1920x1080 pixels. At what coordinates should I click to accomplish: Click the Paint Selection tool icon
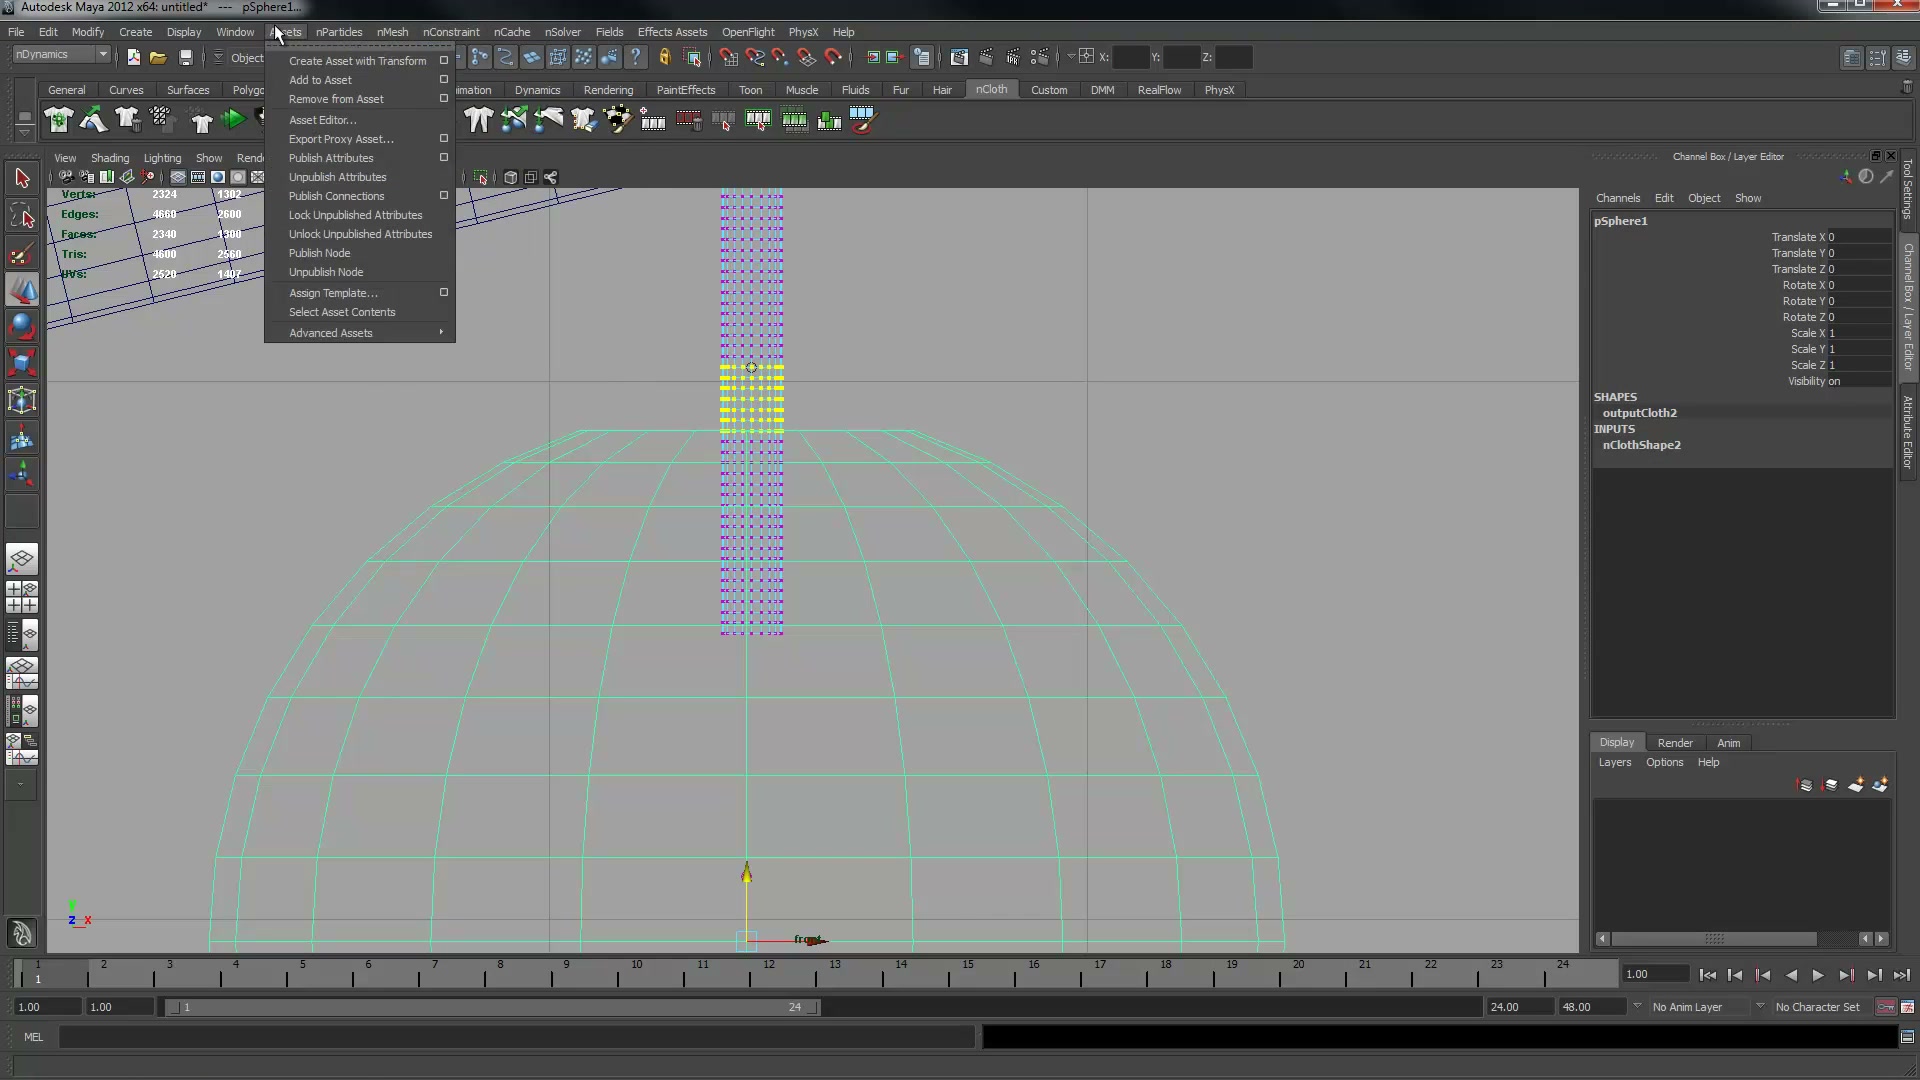22,254
